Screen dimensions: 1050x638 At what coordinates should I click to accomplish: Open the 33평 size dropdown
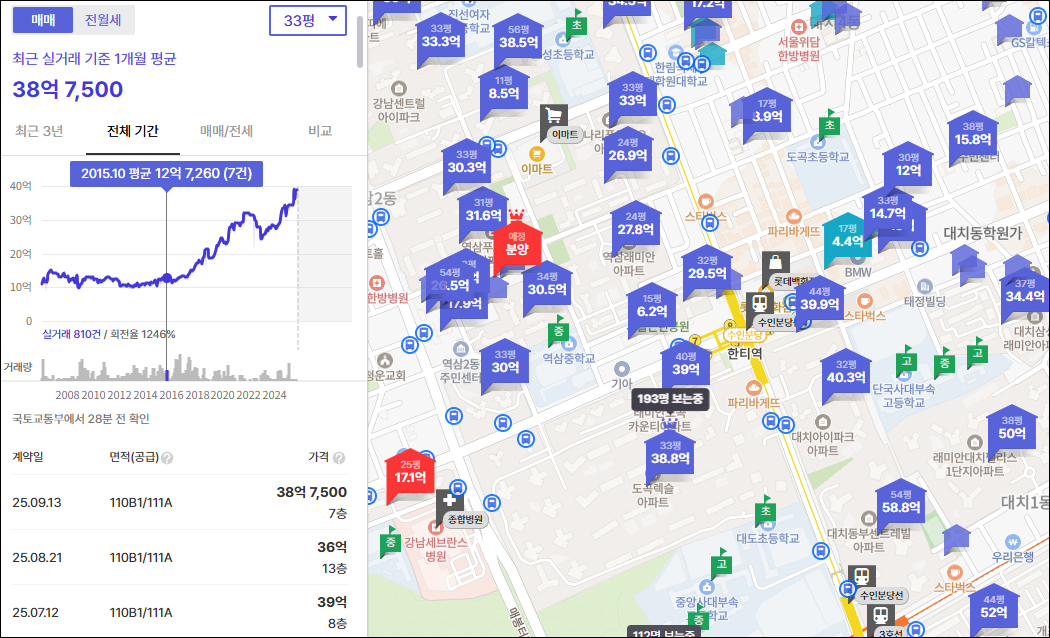tap(308, 20)
